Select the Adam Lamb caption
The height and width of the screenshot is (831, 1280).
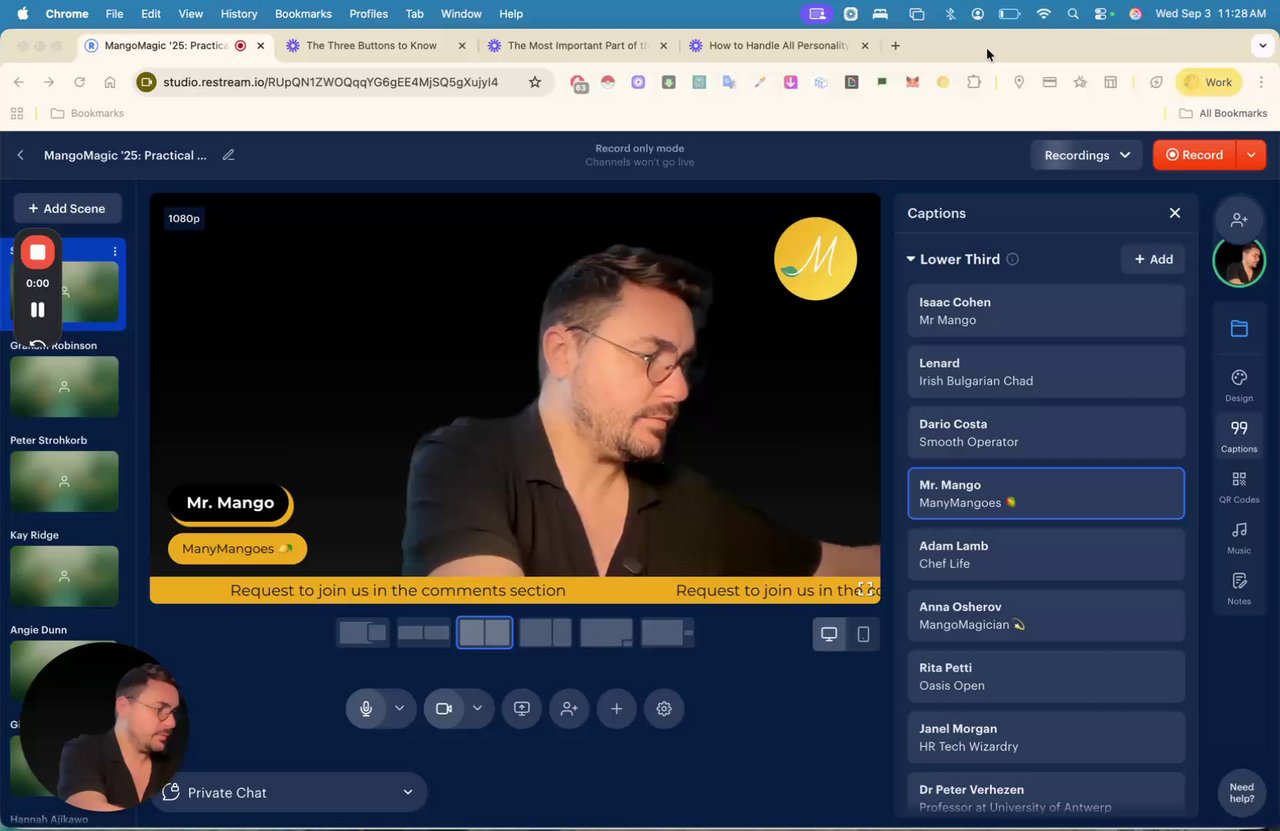coord(1046,555)
